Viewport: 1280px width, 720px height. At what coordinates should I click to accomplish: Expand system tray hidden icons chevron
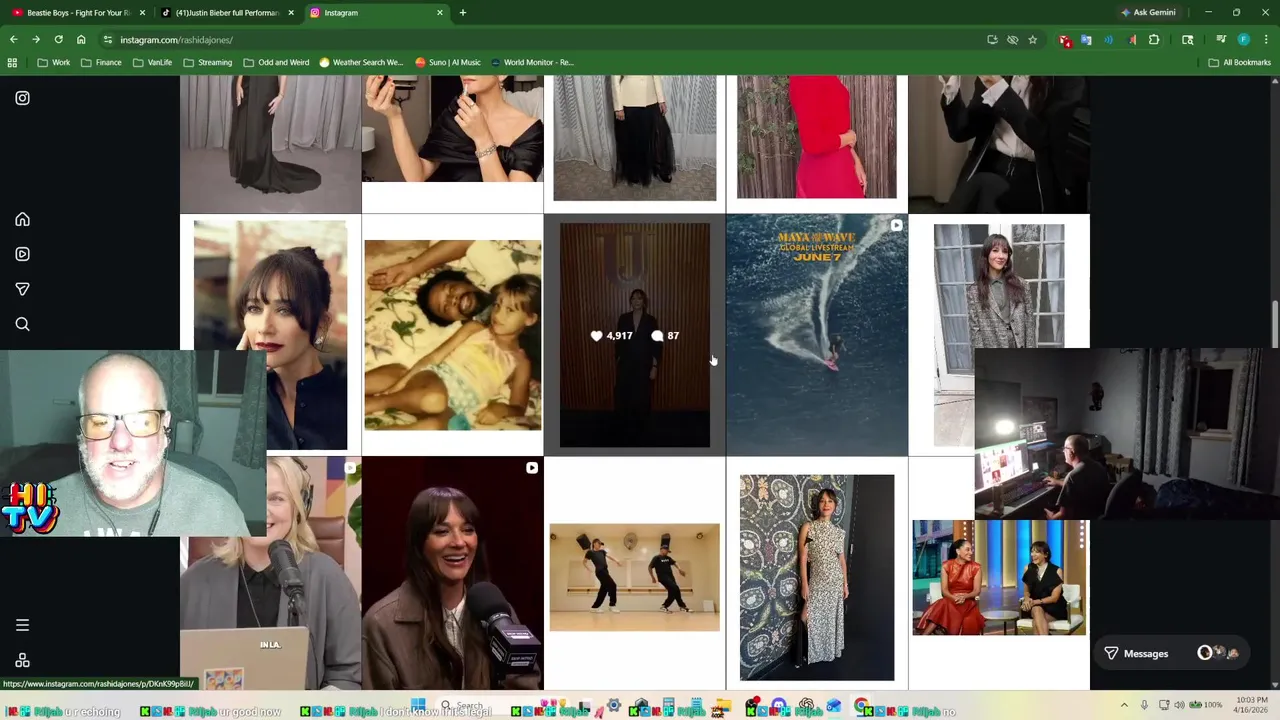pyautogui.click(x=1124, y=706)
